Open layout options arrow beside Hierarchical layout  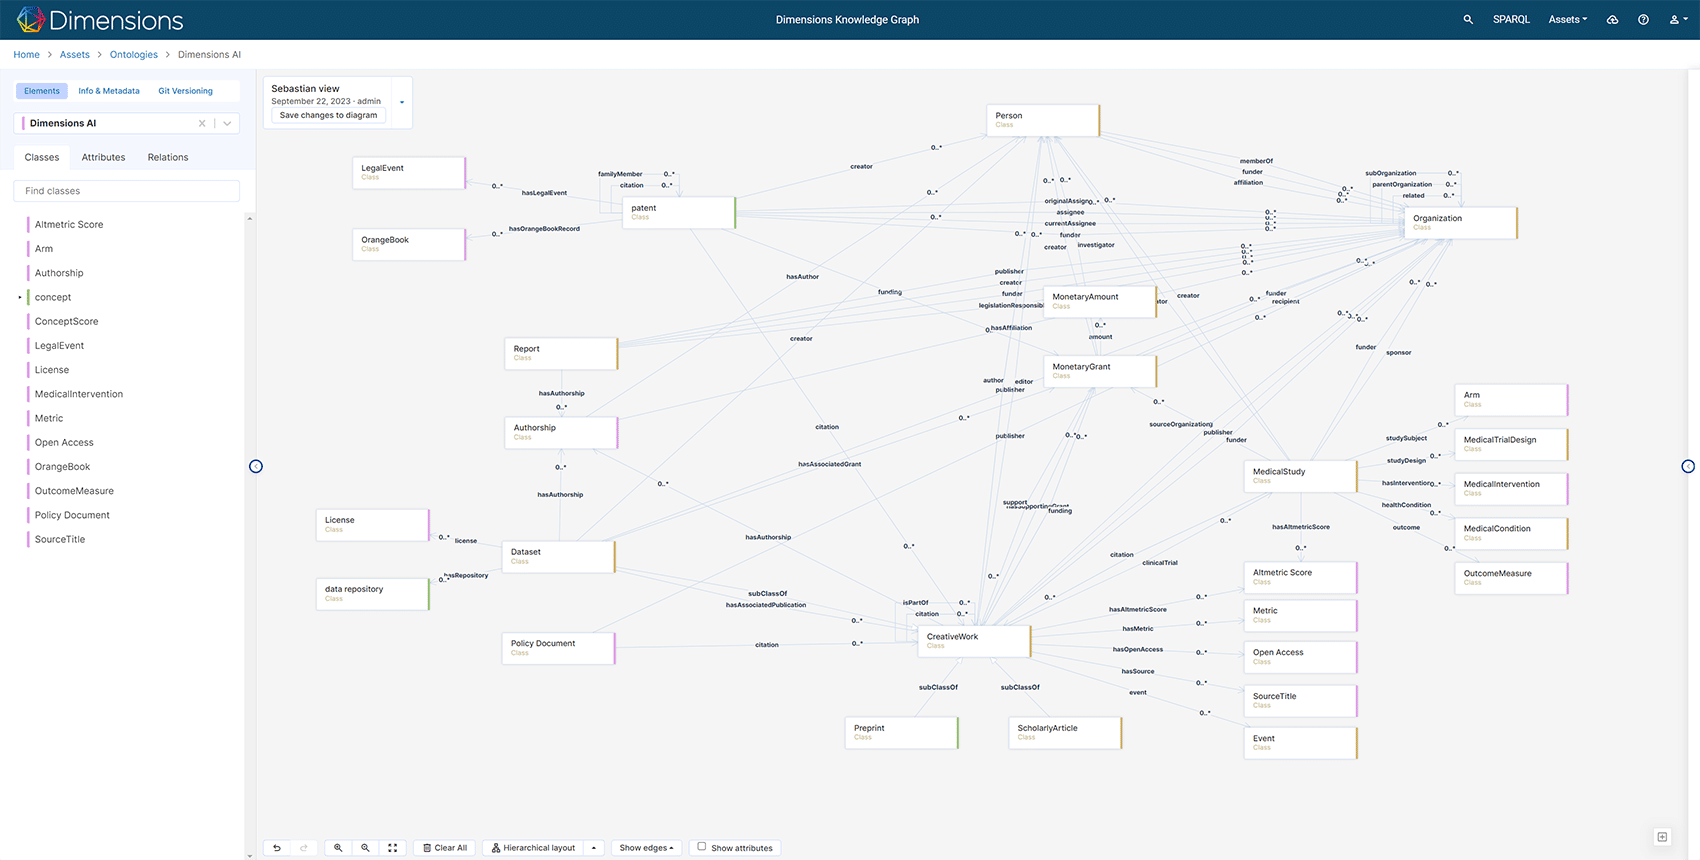click(x=594, y=848)
